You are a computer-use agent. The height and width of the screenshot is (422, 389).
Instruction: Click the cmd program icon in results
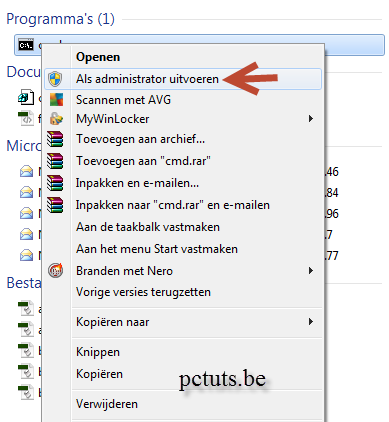click(x=26, y=45)
